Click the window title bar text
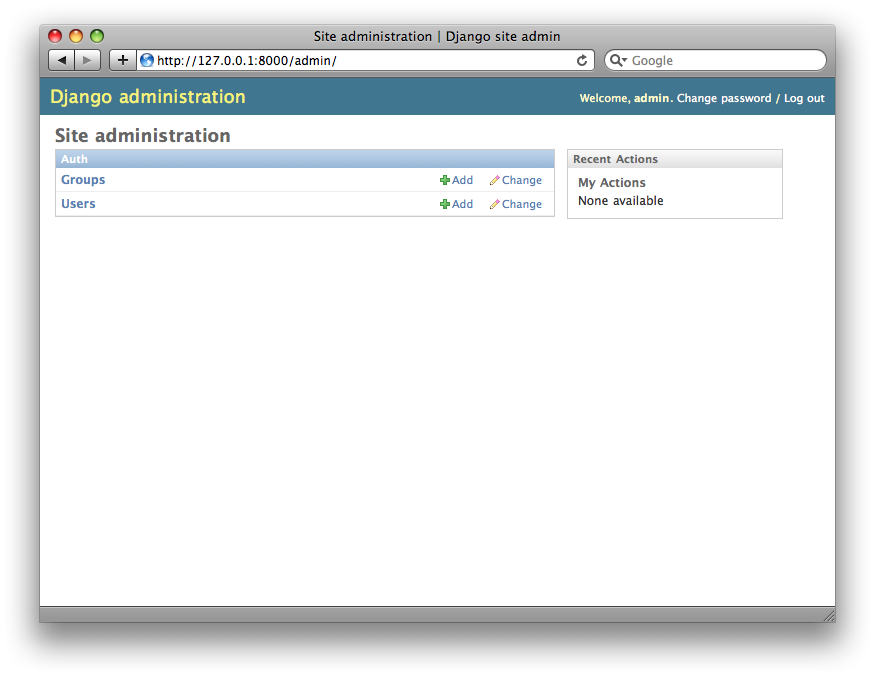 tap(437, 37)
